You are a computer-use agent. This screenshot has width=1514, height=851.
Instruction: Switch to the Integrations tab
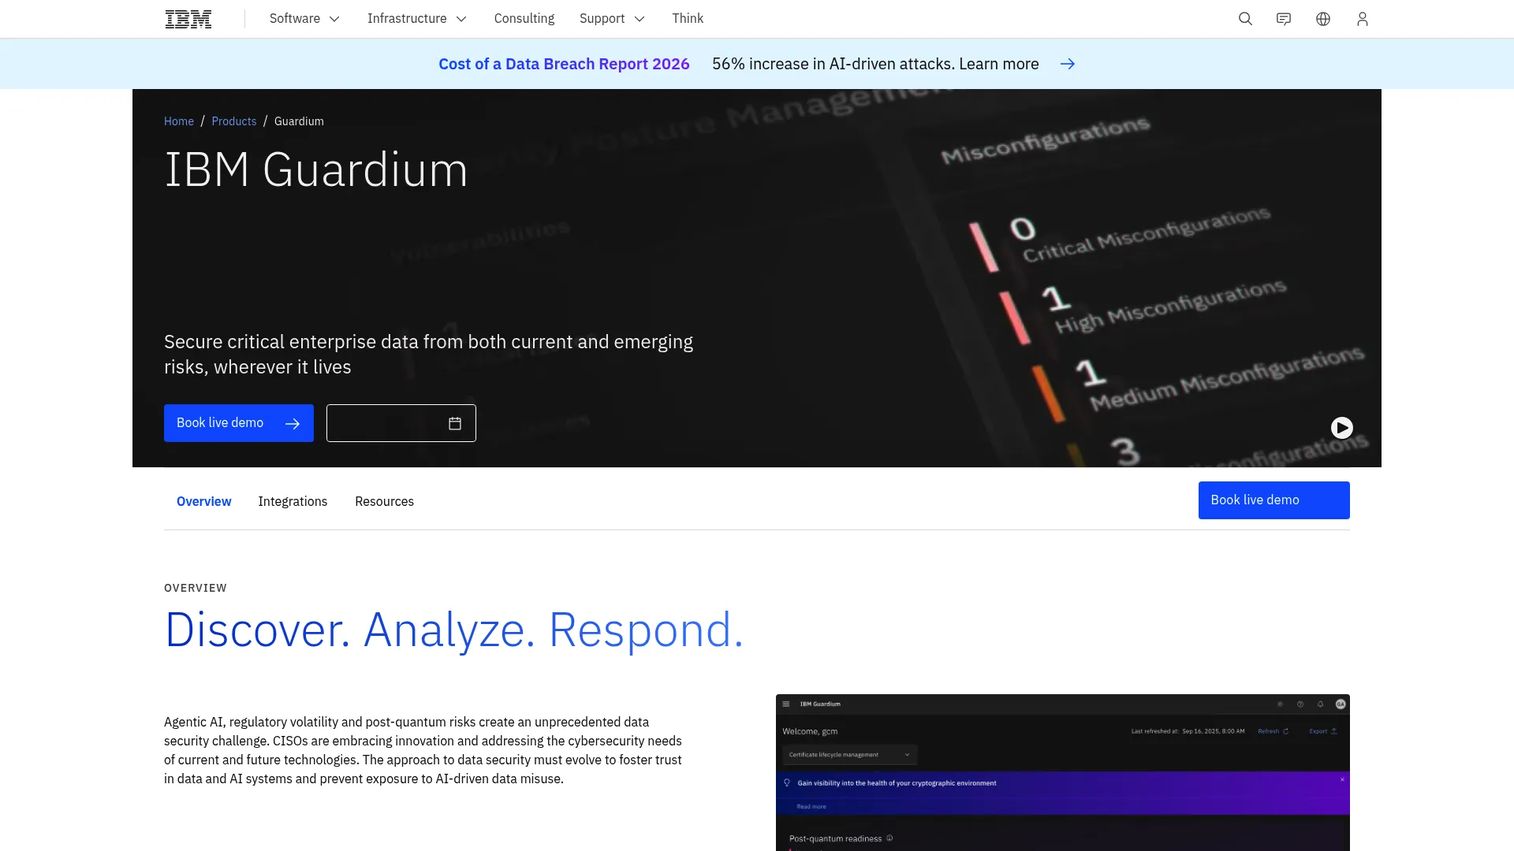pyautogui.click(x=293, y=501)
